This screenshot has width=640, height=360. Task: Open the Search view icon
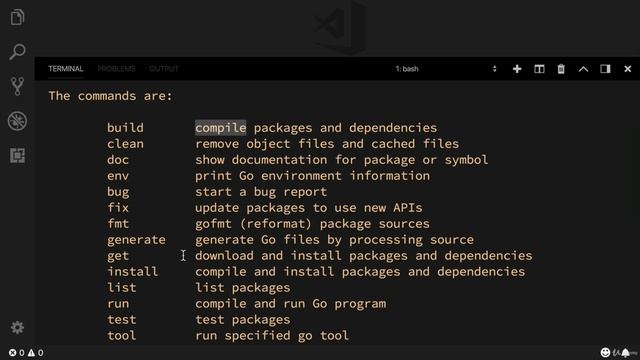pyautogui.click(x=17, y=52)
